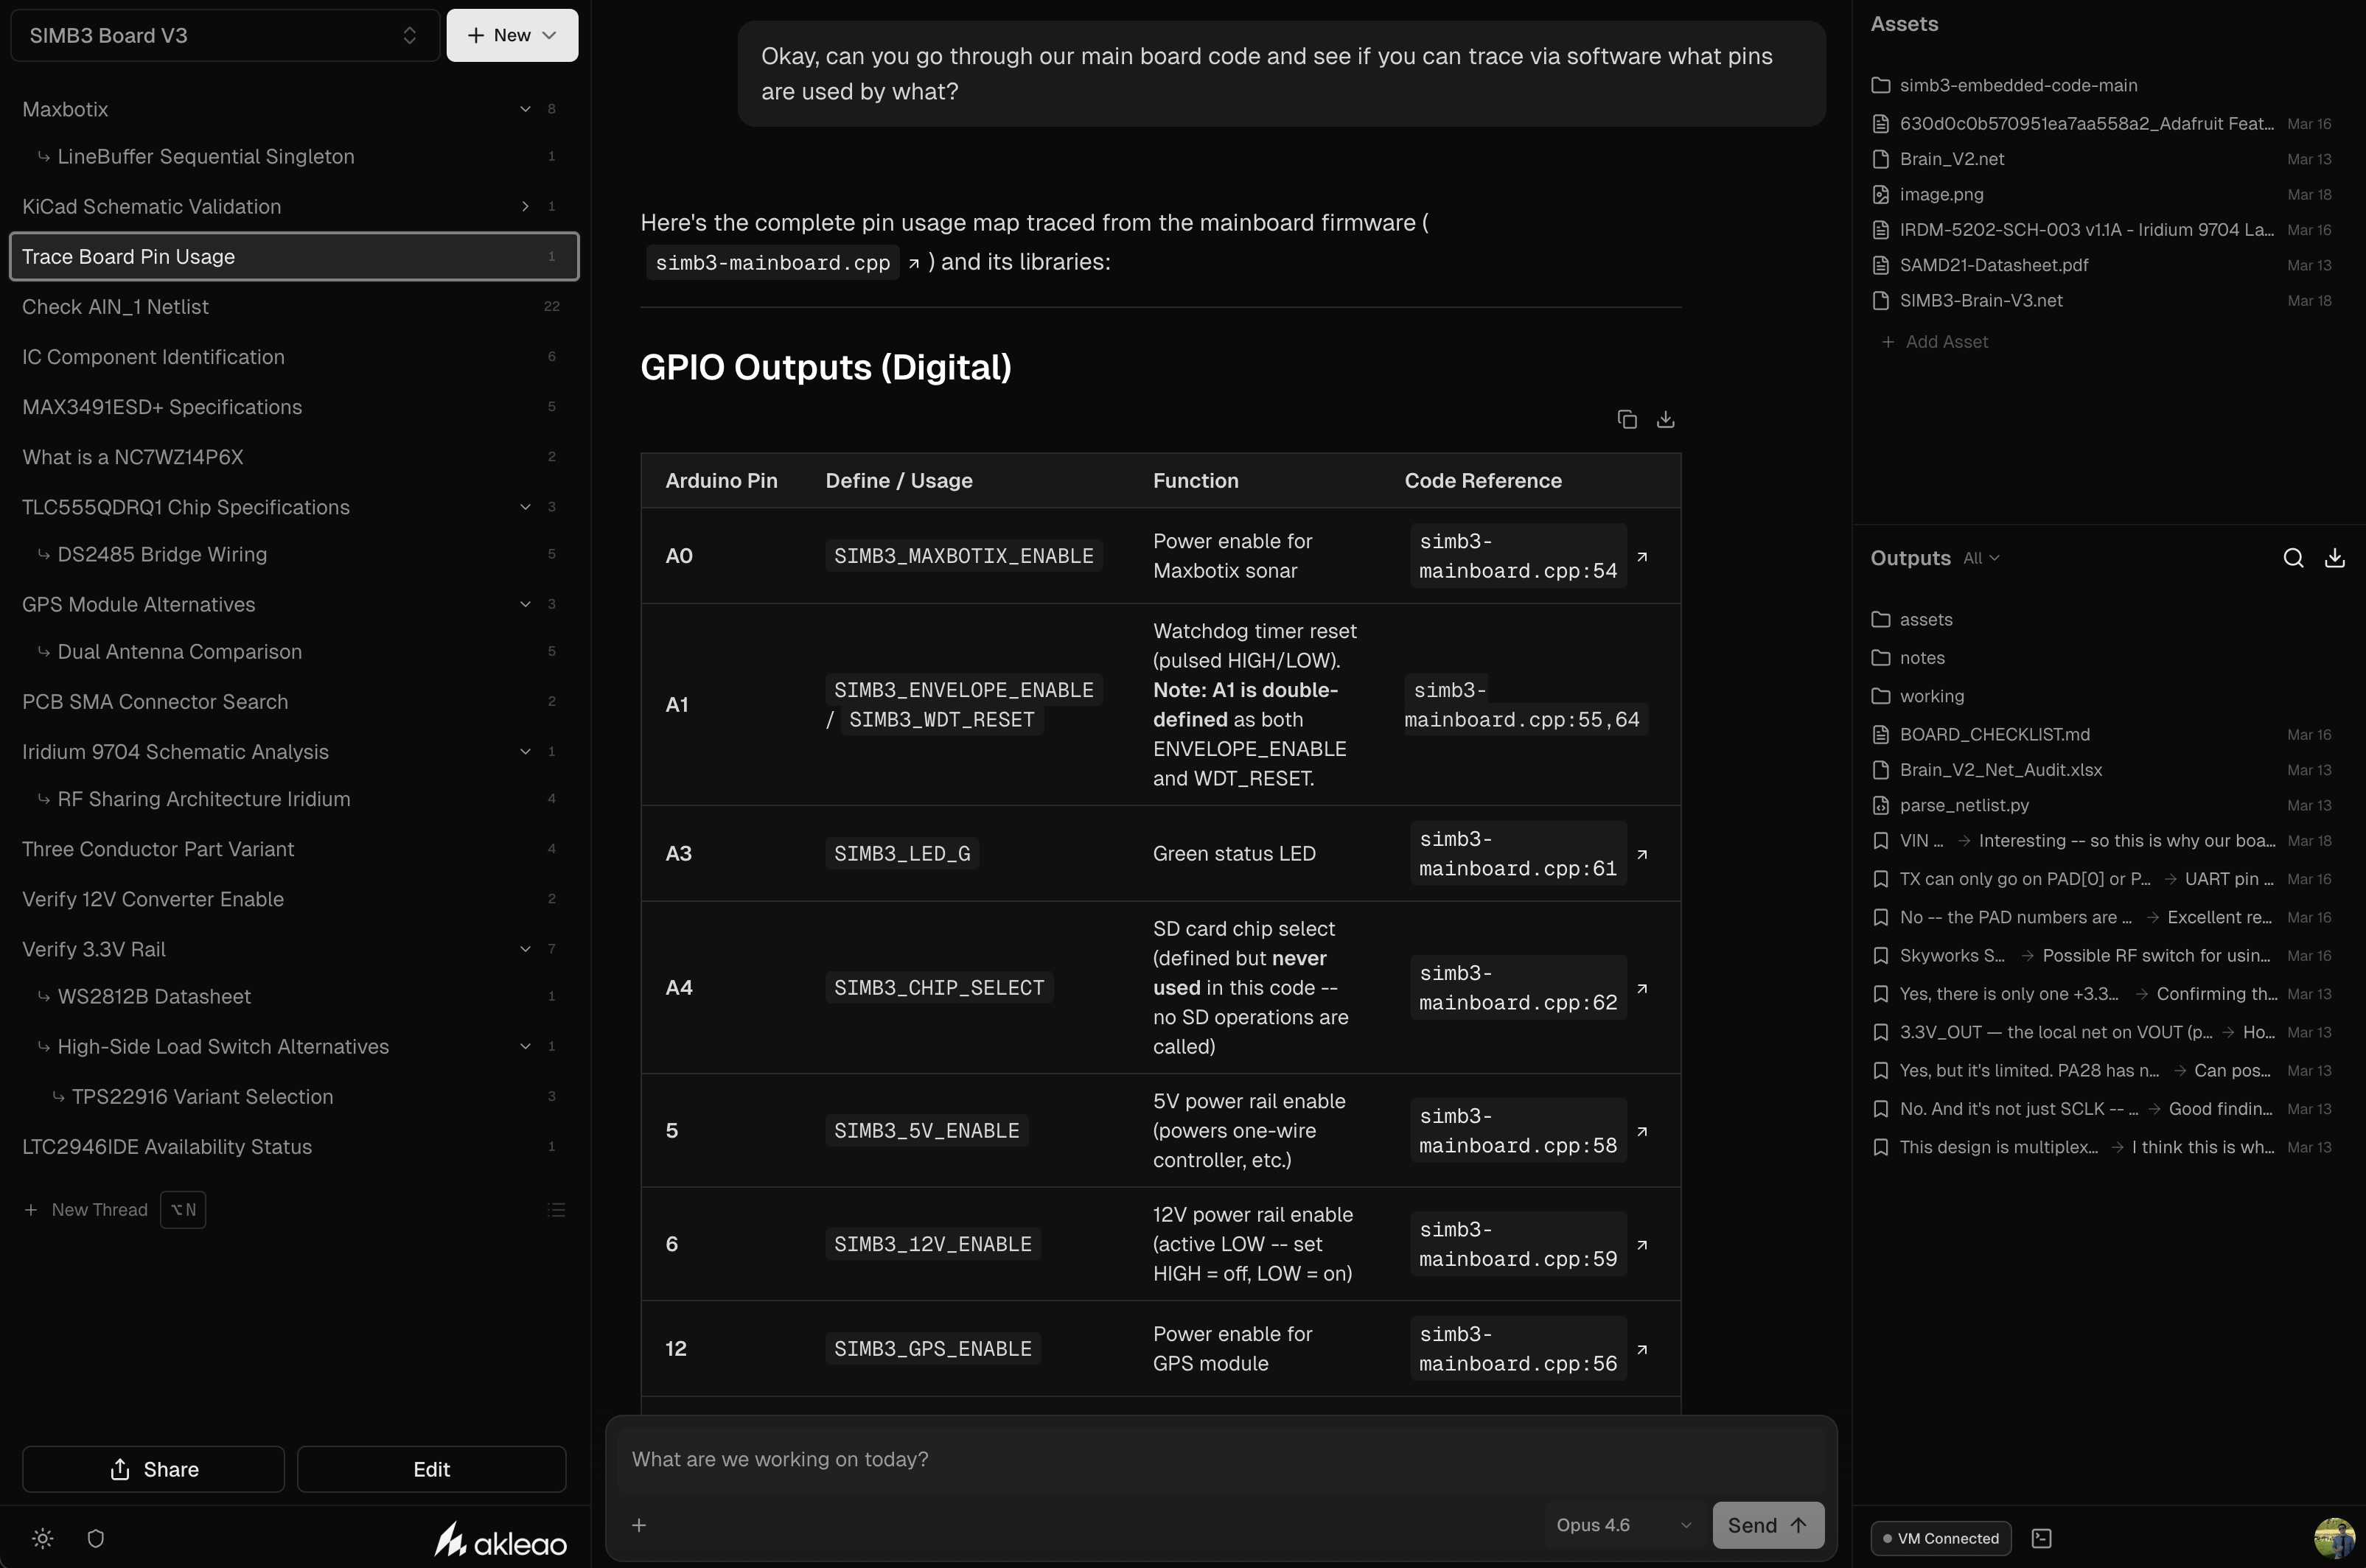
Task: Click the shield icon in bottom bar
Action: (96, 1538)
